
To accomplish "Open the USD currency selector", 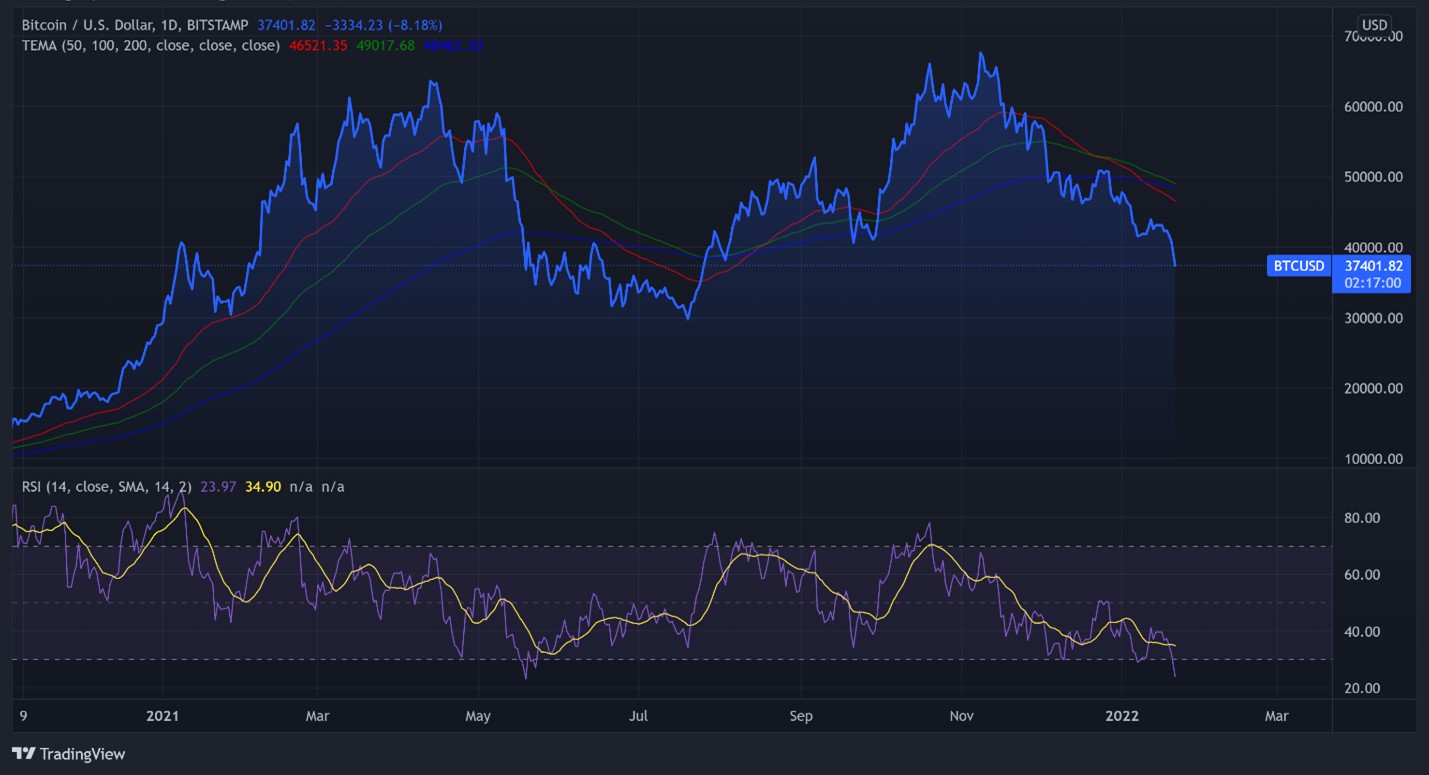I will pyautogui.click(x=1375, y=25).
